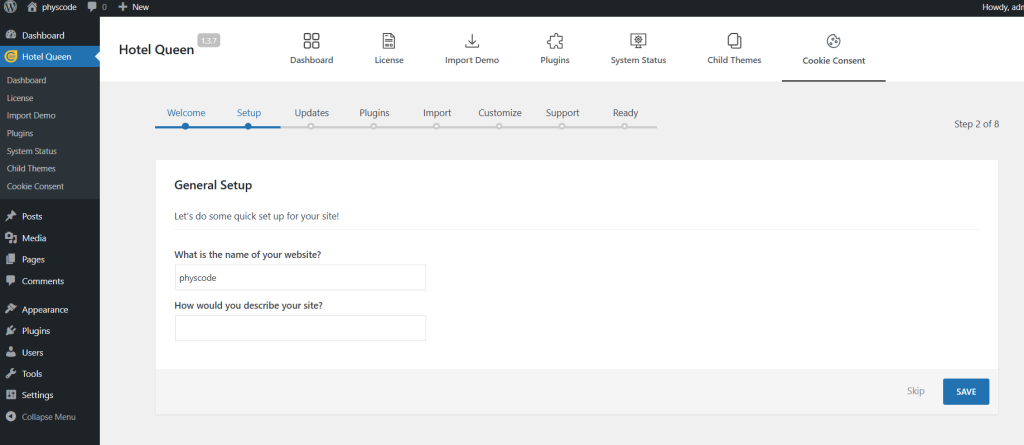
Task: Click the Tools wrench icon
Action: point(10,374)
